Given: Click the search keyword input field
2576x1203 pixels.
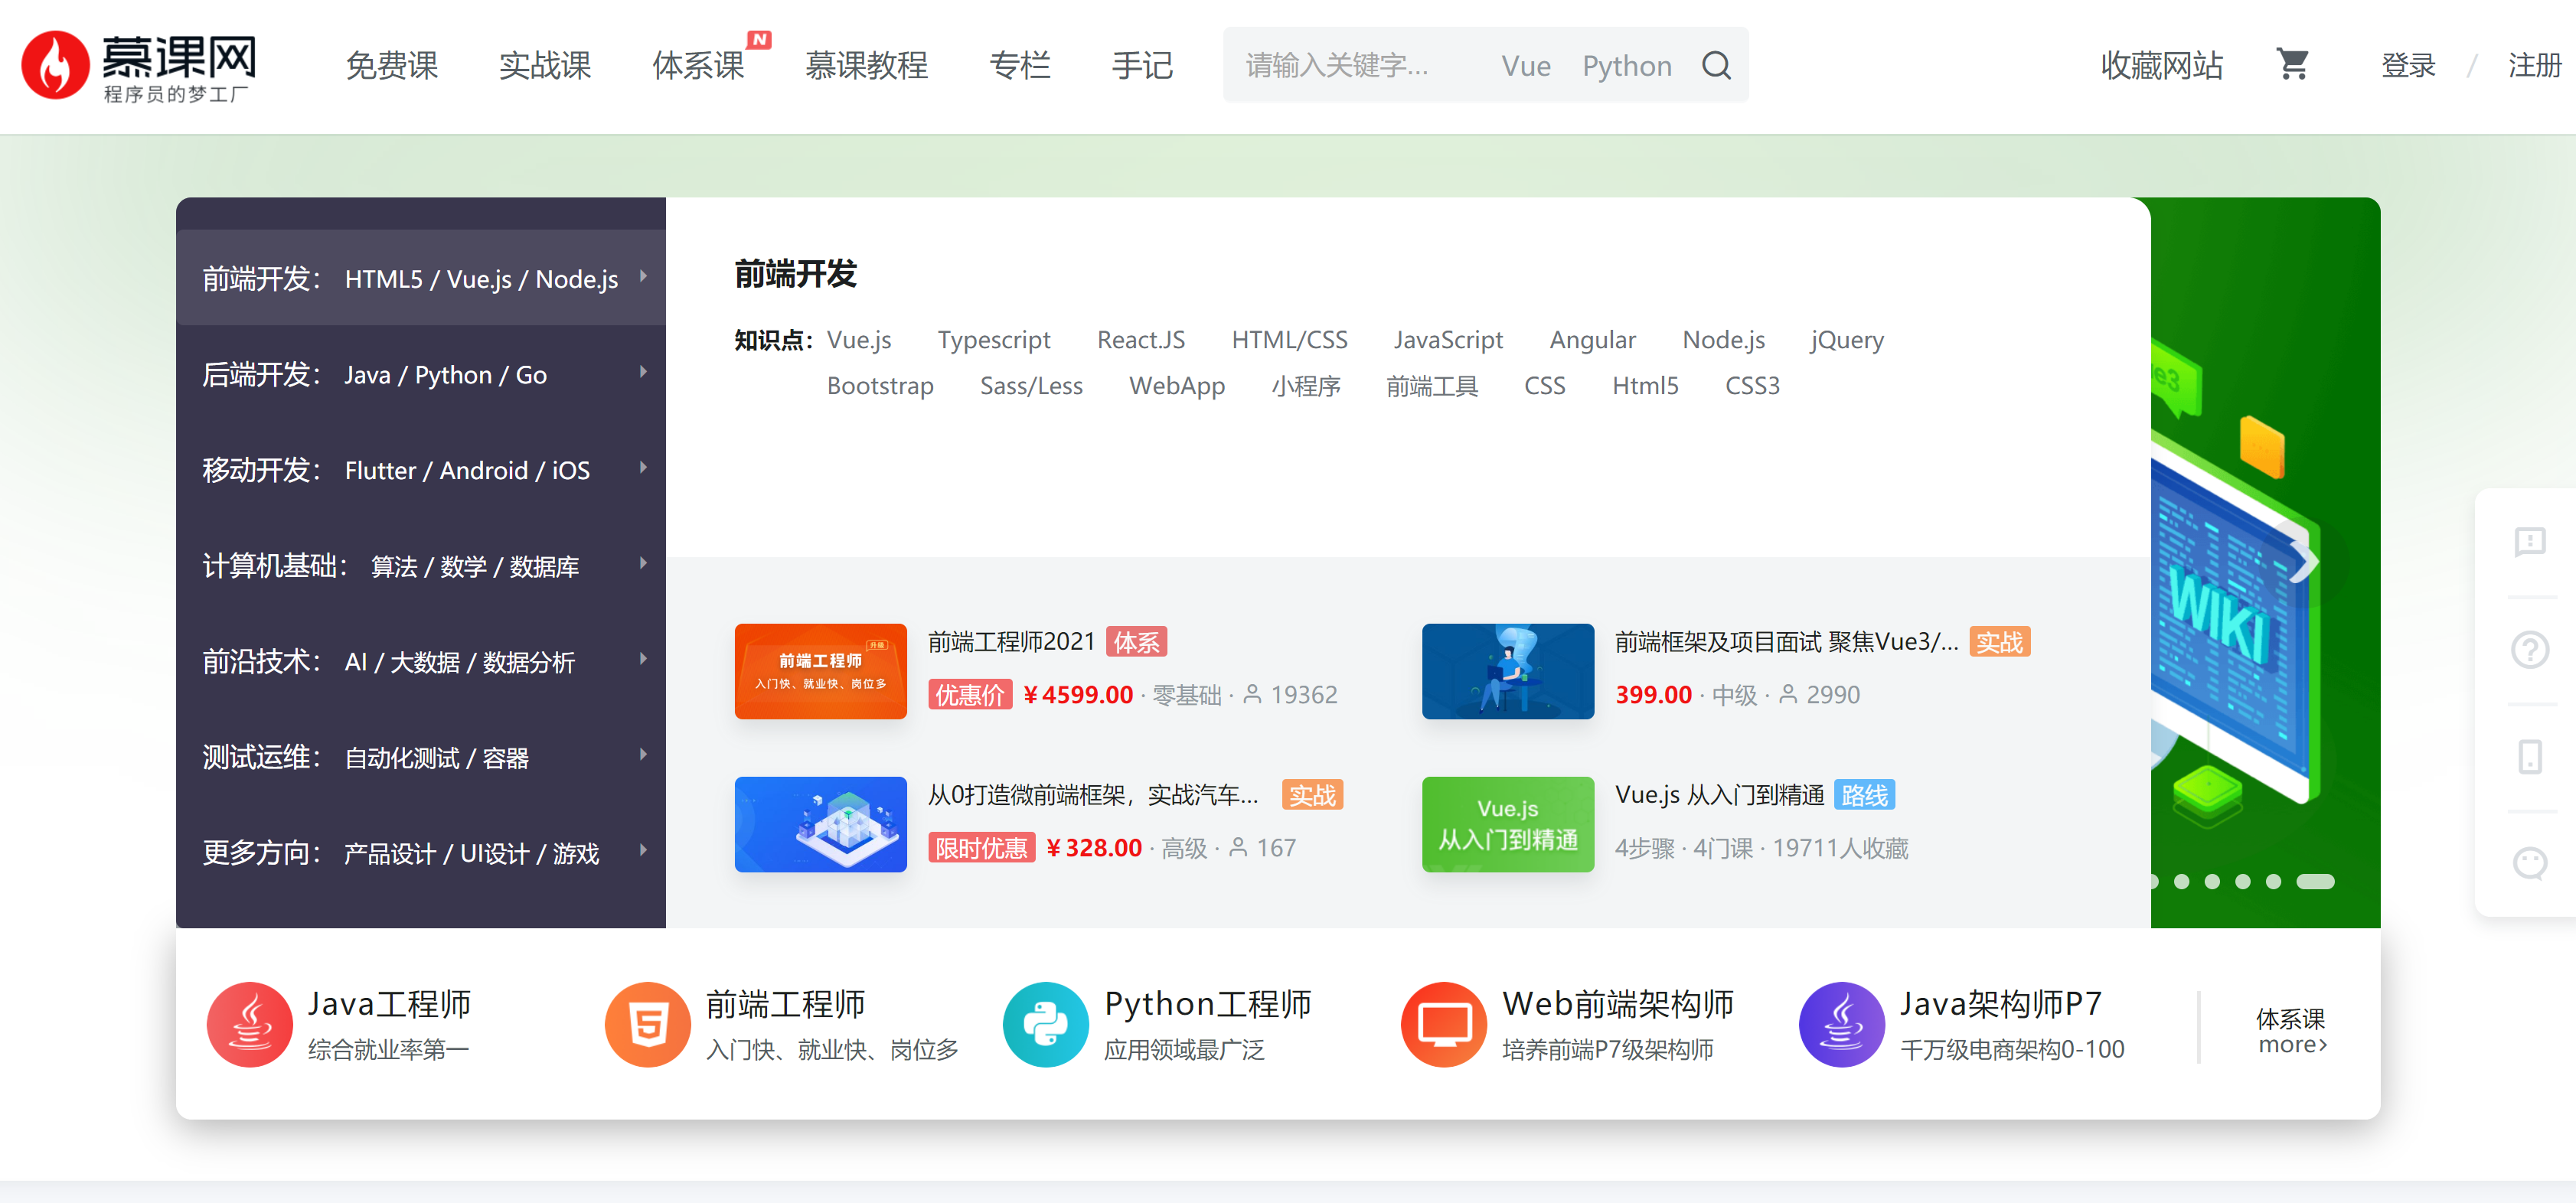Looking at the screenshot, I should (1360, 66).
